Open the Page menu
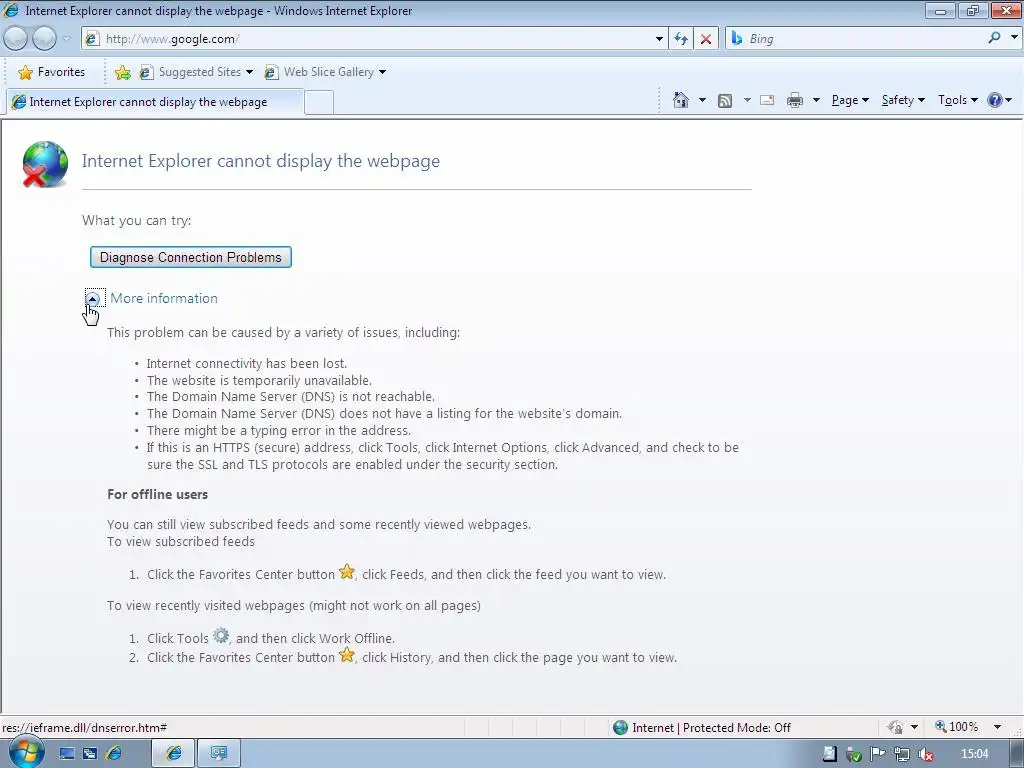Screen dimensions: 1024x768 [850, 100]
